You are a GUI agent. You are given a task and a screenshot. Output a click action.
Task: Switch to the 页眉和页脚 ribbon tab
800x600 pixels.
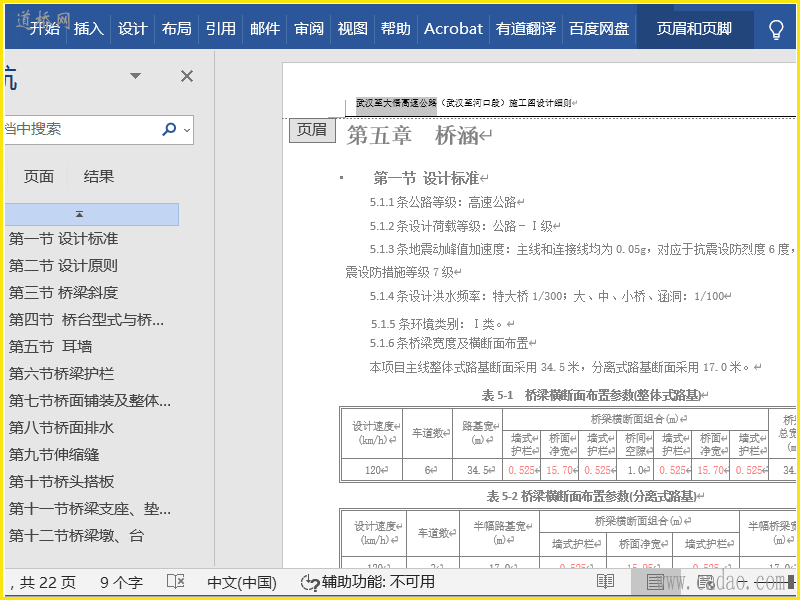[x=693, y=29]
